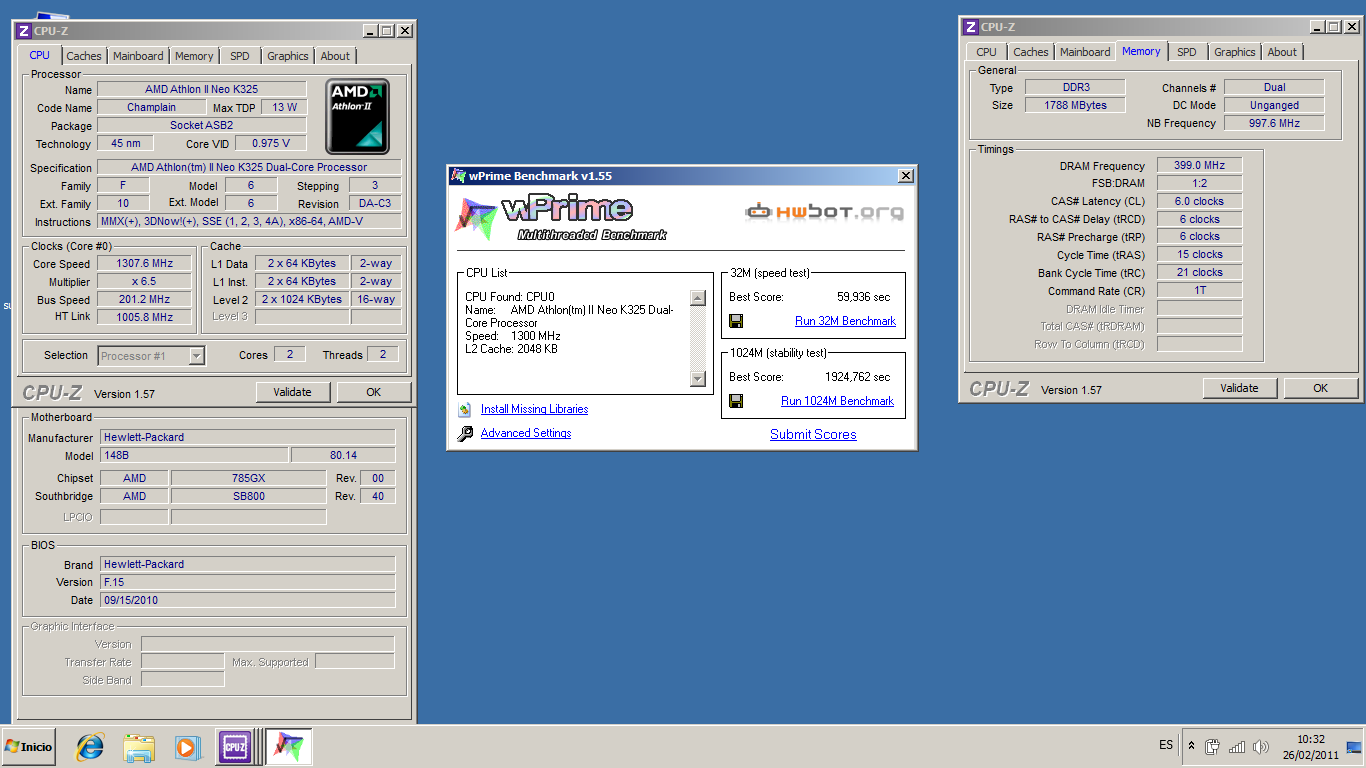Select SPD tab in right CPU-Z window
1366x768 pixels.
1187,52
